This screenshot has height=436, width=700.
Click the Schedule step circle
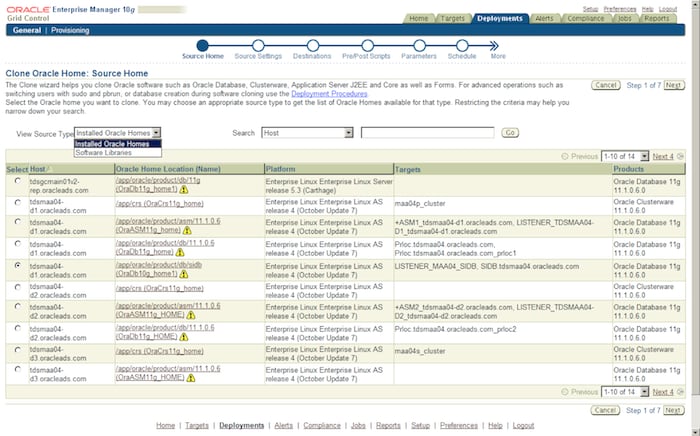click(x=462, y=46)
